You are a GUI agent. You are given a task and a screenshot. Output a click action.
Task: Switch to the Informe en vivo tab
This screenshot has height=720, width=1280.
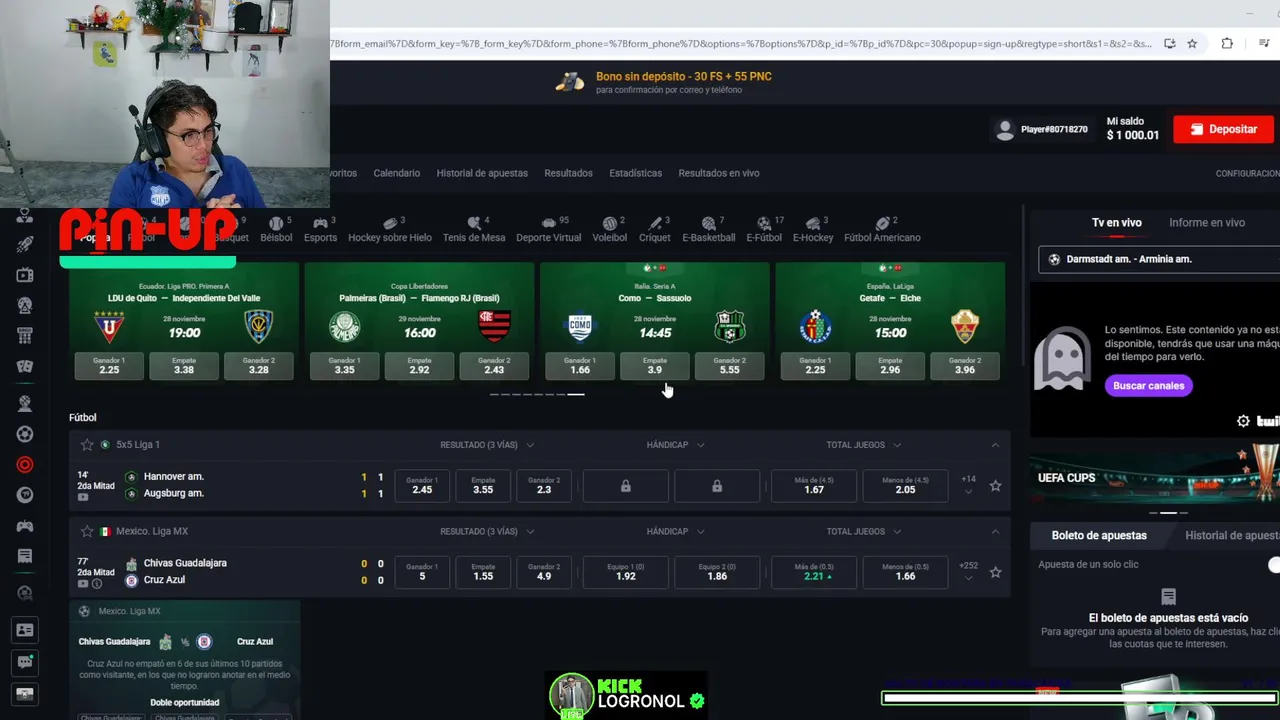pyautogui.click(x=1207, y=223)
